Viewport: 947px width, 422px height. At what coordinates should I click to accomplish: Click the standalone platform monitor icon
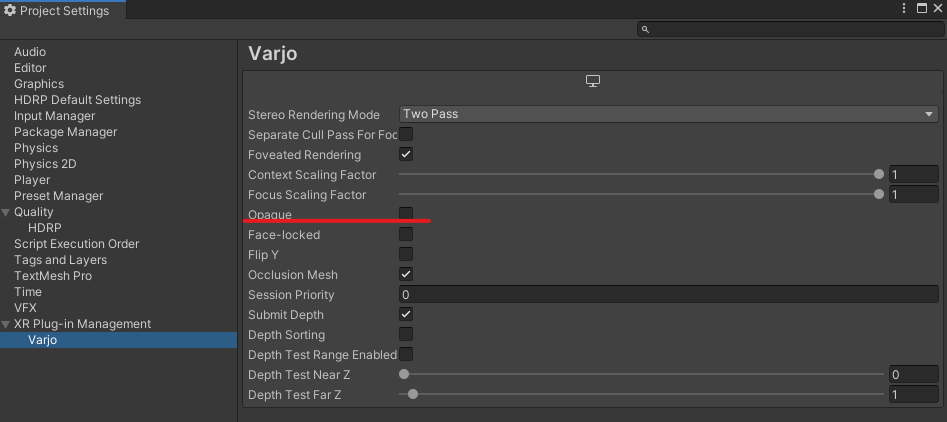click(x=592, y=81)
